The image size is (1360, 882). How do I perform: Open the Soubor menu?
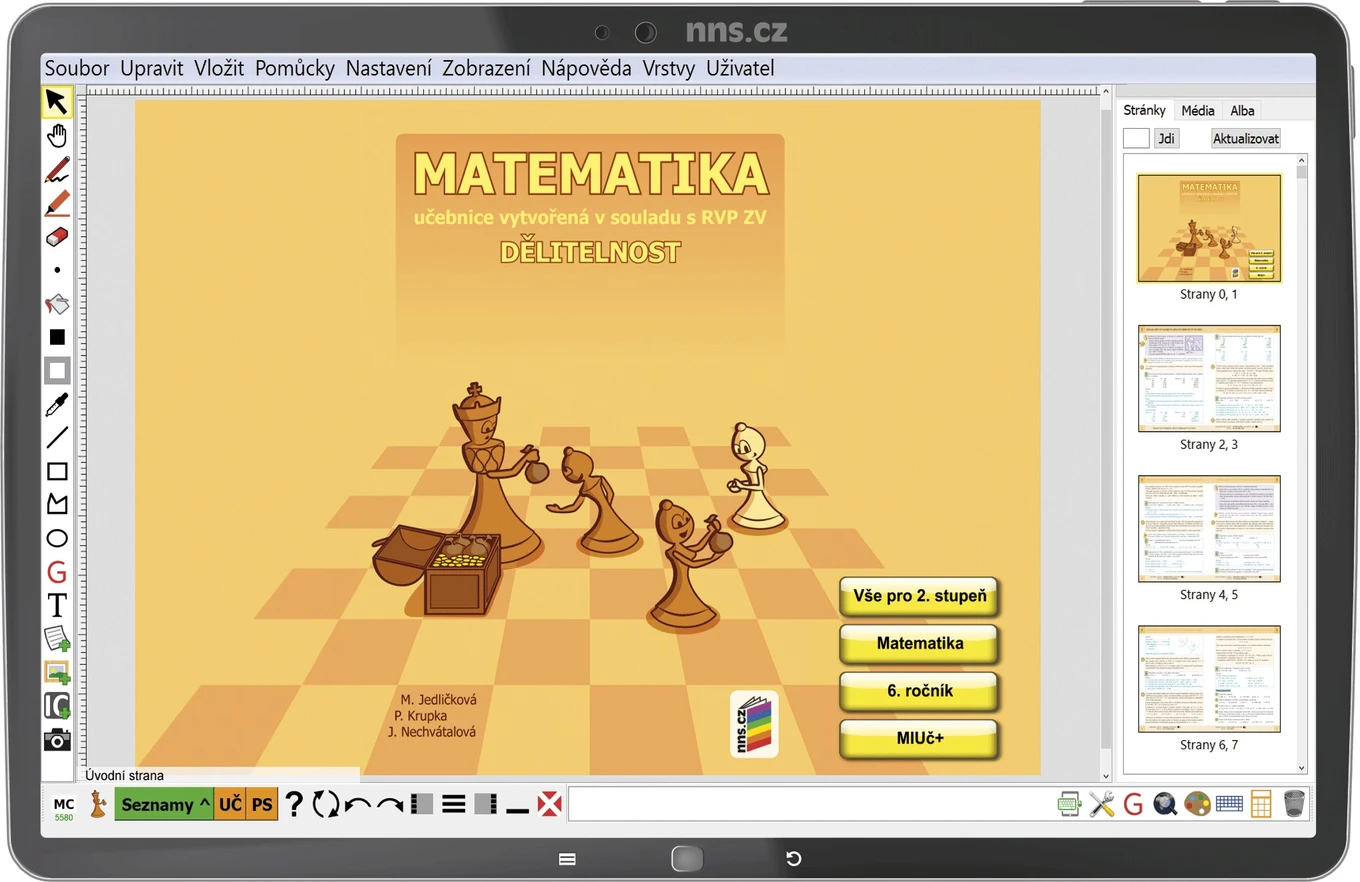77,68
